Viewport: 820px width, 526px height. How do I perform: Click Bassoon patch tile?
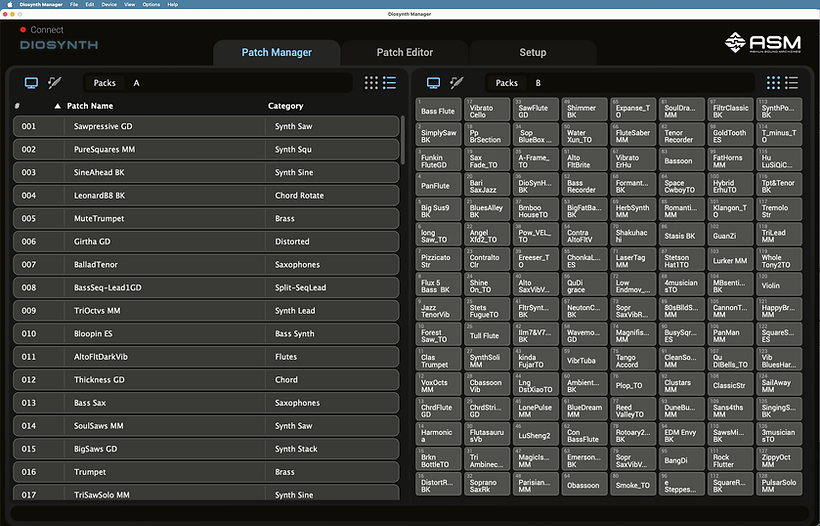coord(682,159)
